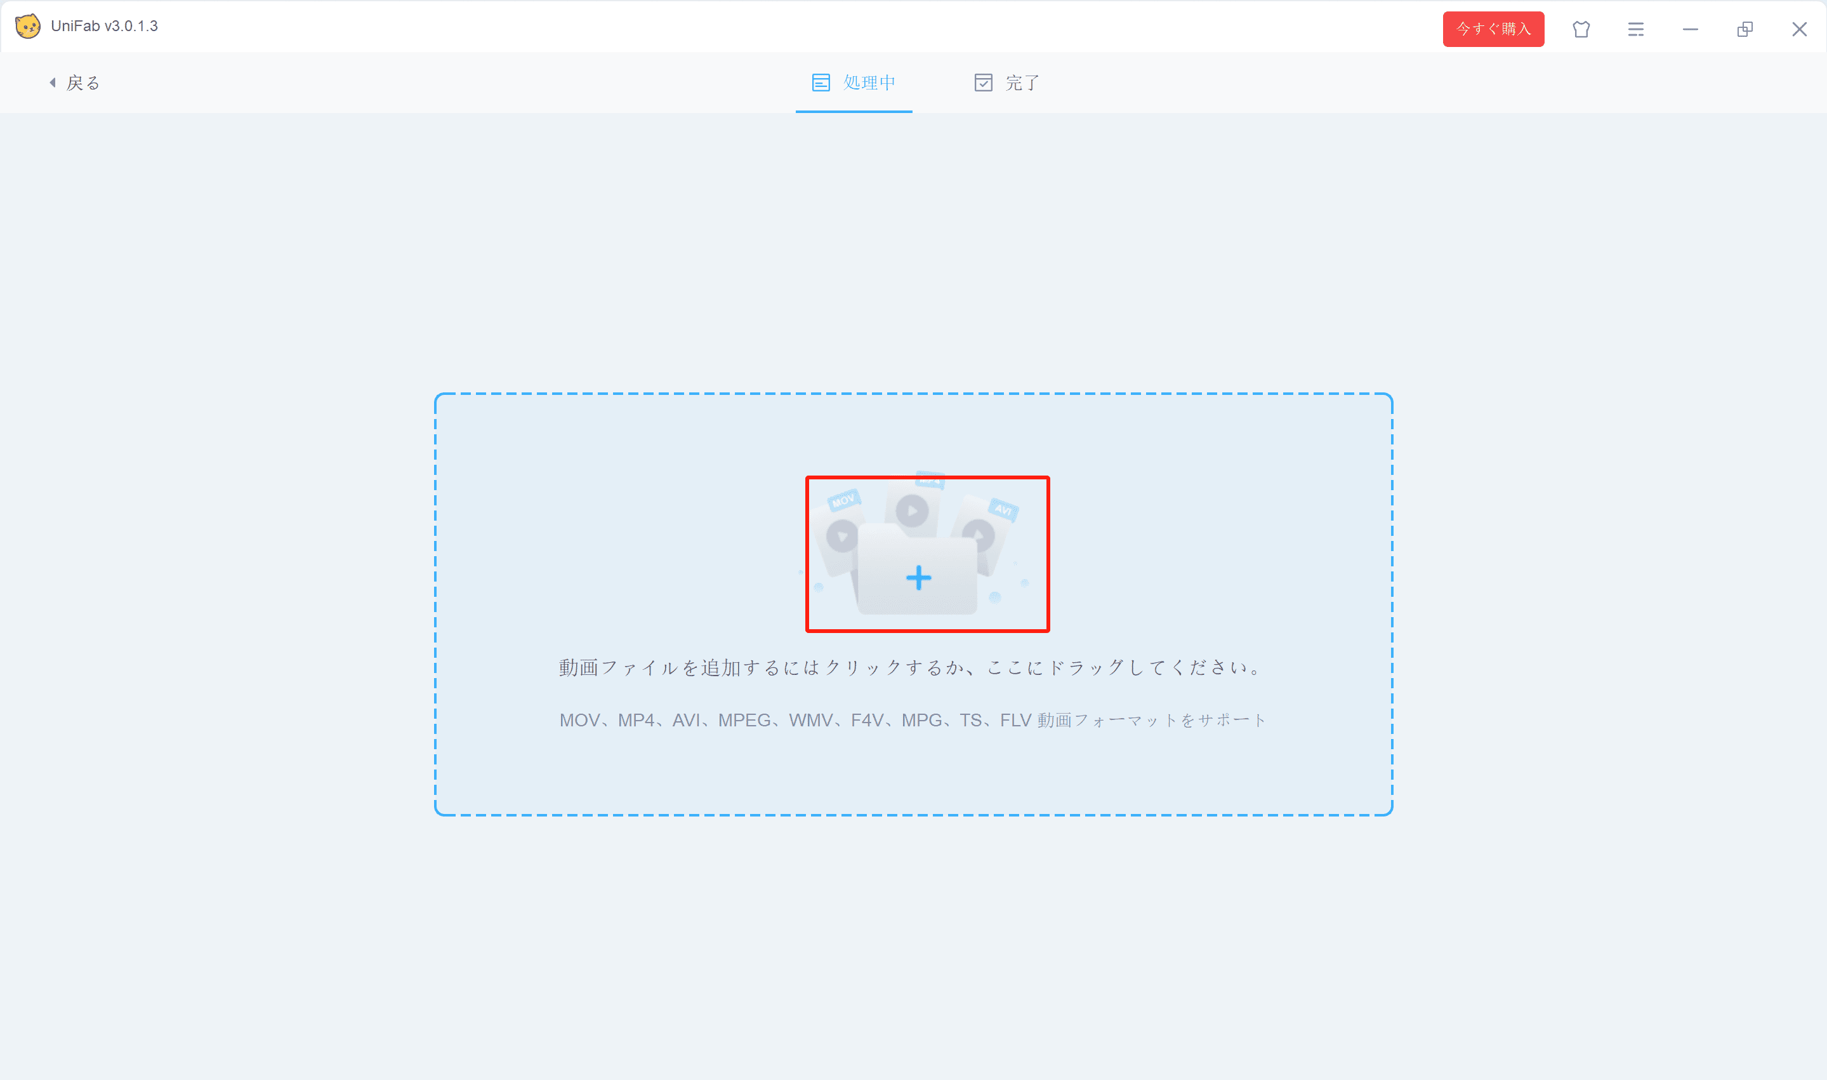
Task: Restore down the UniFab window
Action: [x=1745, y=29]
